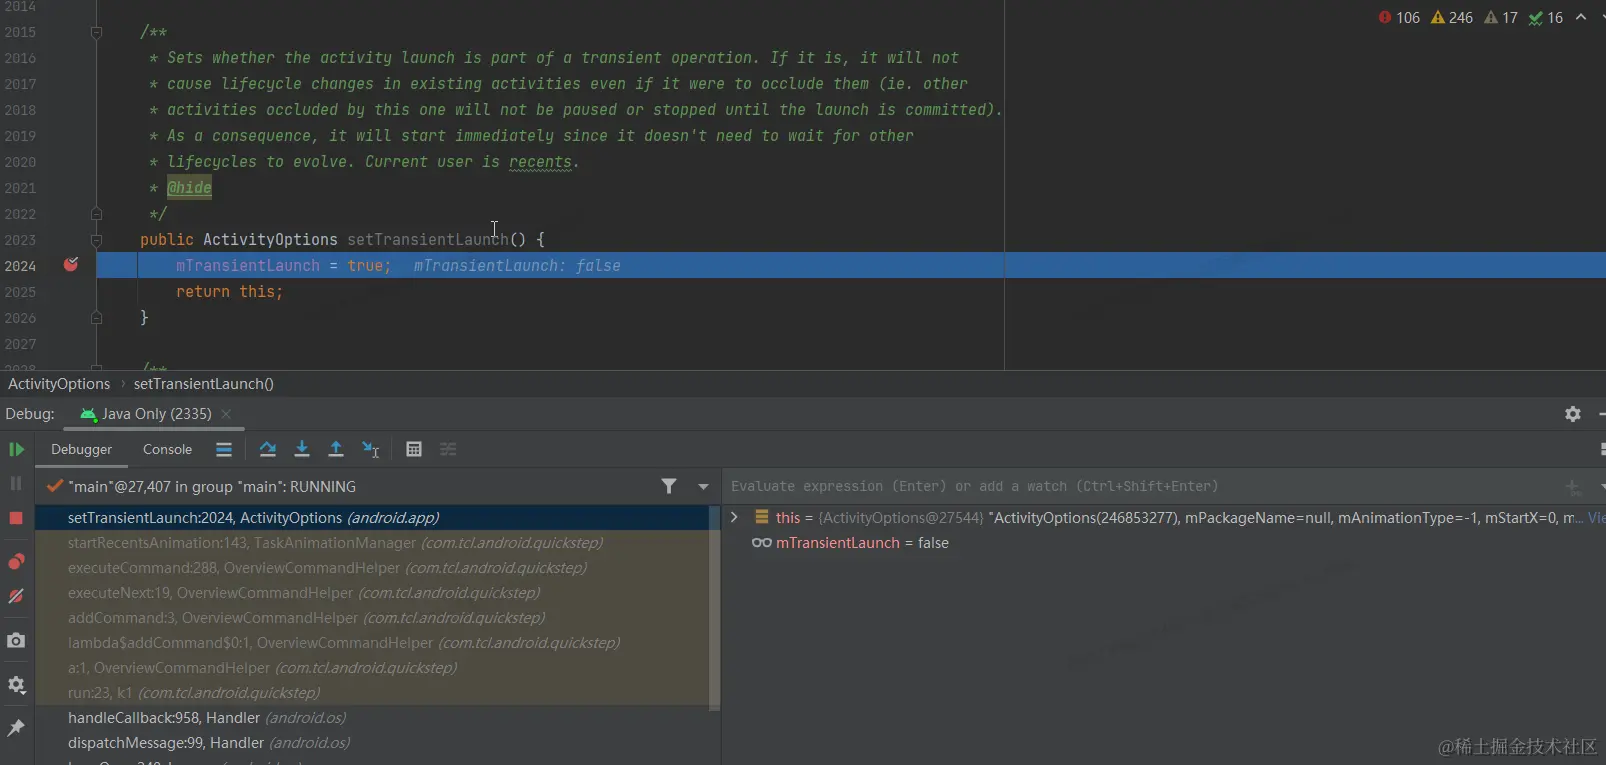Click the Trace Current Stream Chain icon
This screenshot has width=1606, height=765.
(448, 449)
